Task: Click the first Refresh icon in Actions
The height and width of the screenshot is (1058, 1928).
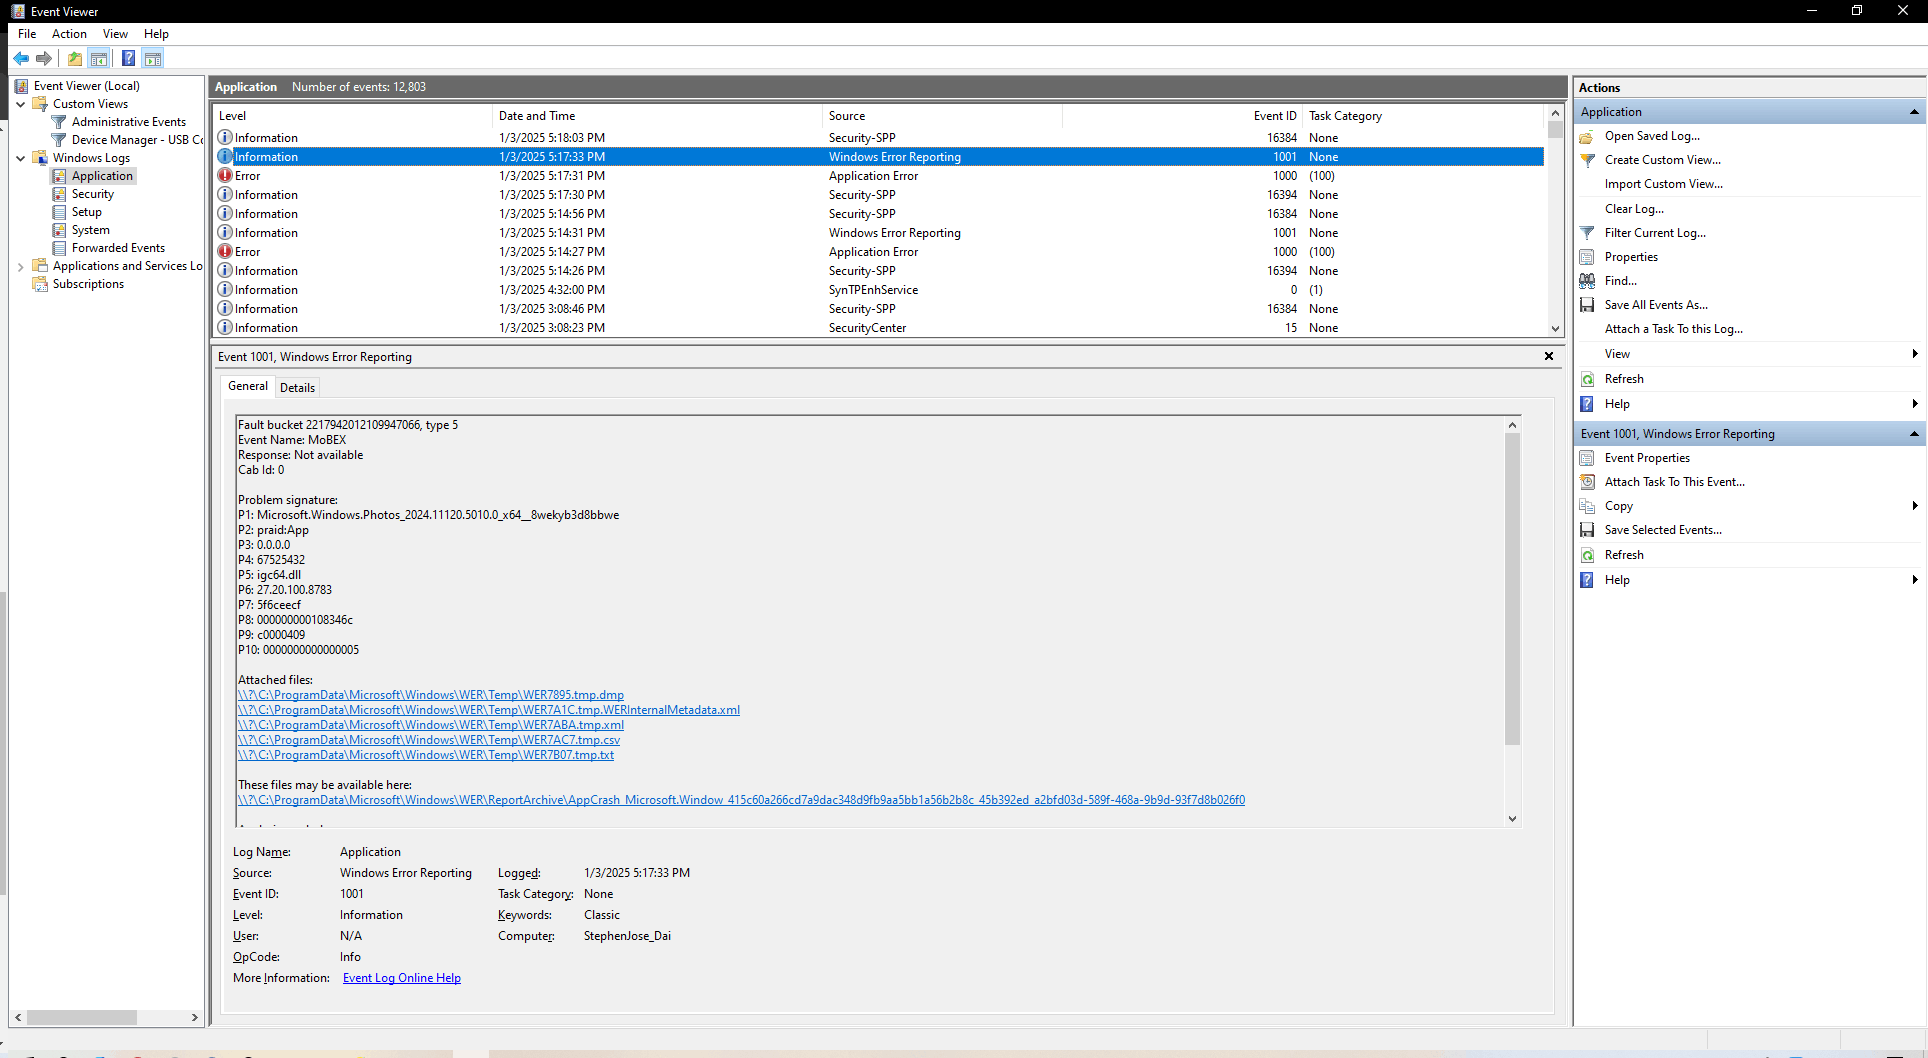Action: pyautogui.click(x=1587, y=379)
